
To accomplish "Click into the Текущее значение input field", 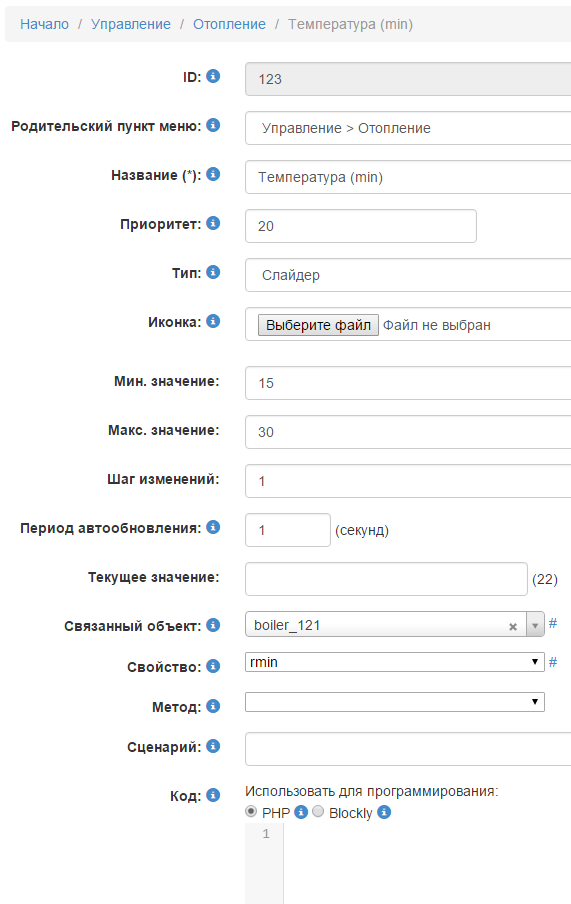I will point(386,579).
